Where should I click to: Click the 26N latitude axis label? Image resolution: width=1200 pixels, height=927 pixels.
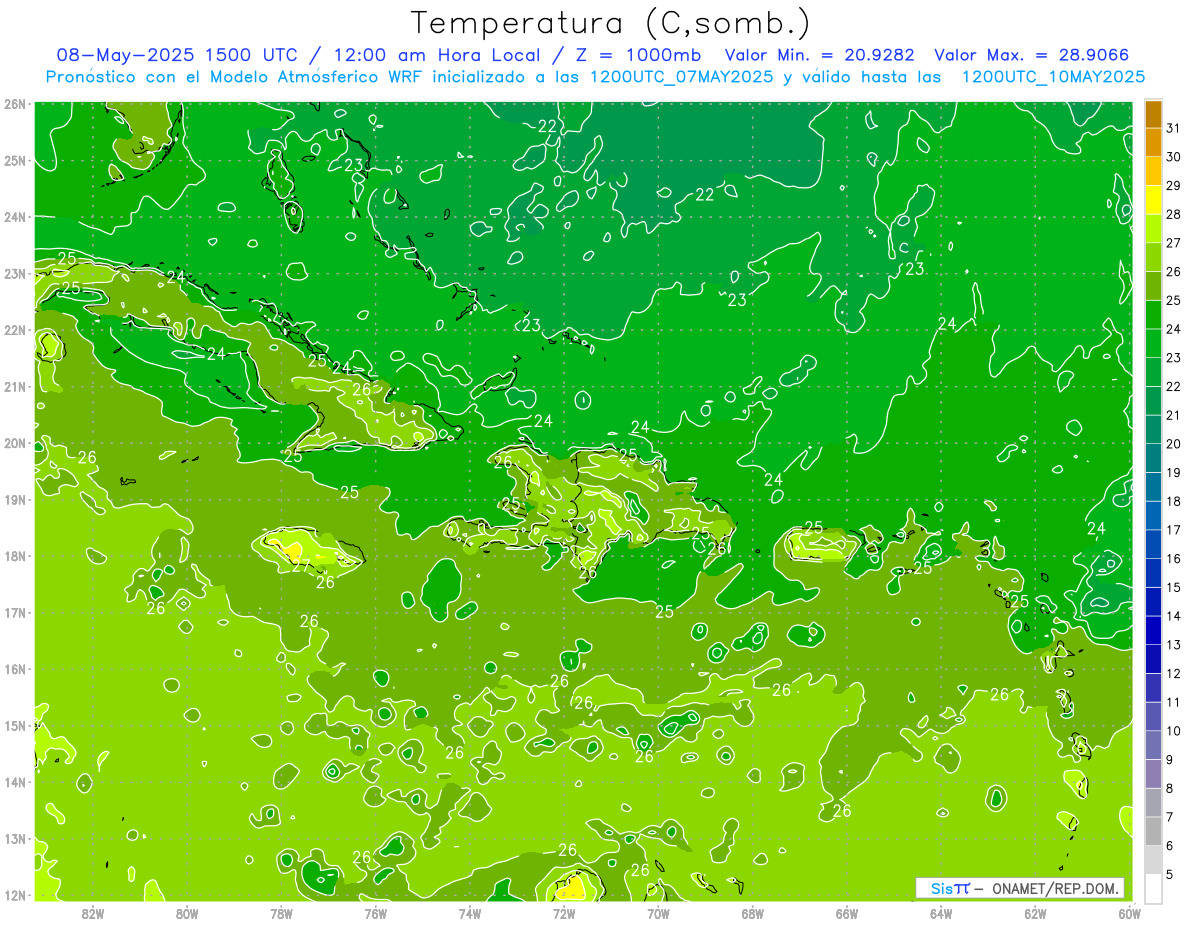pyautogui.click(x=15, y=104)
